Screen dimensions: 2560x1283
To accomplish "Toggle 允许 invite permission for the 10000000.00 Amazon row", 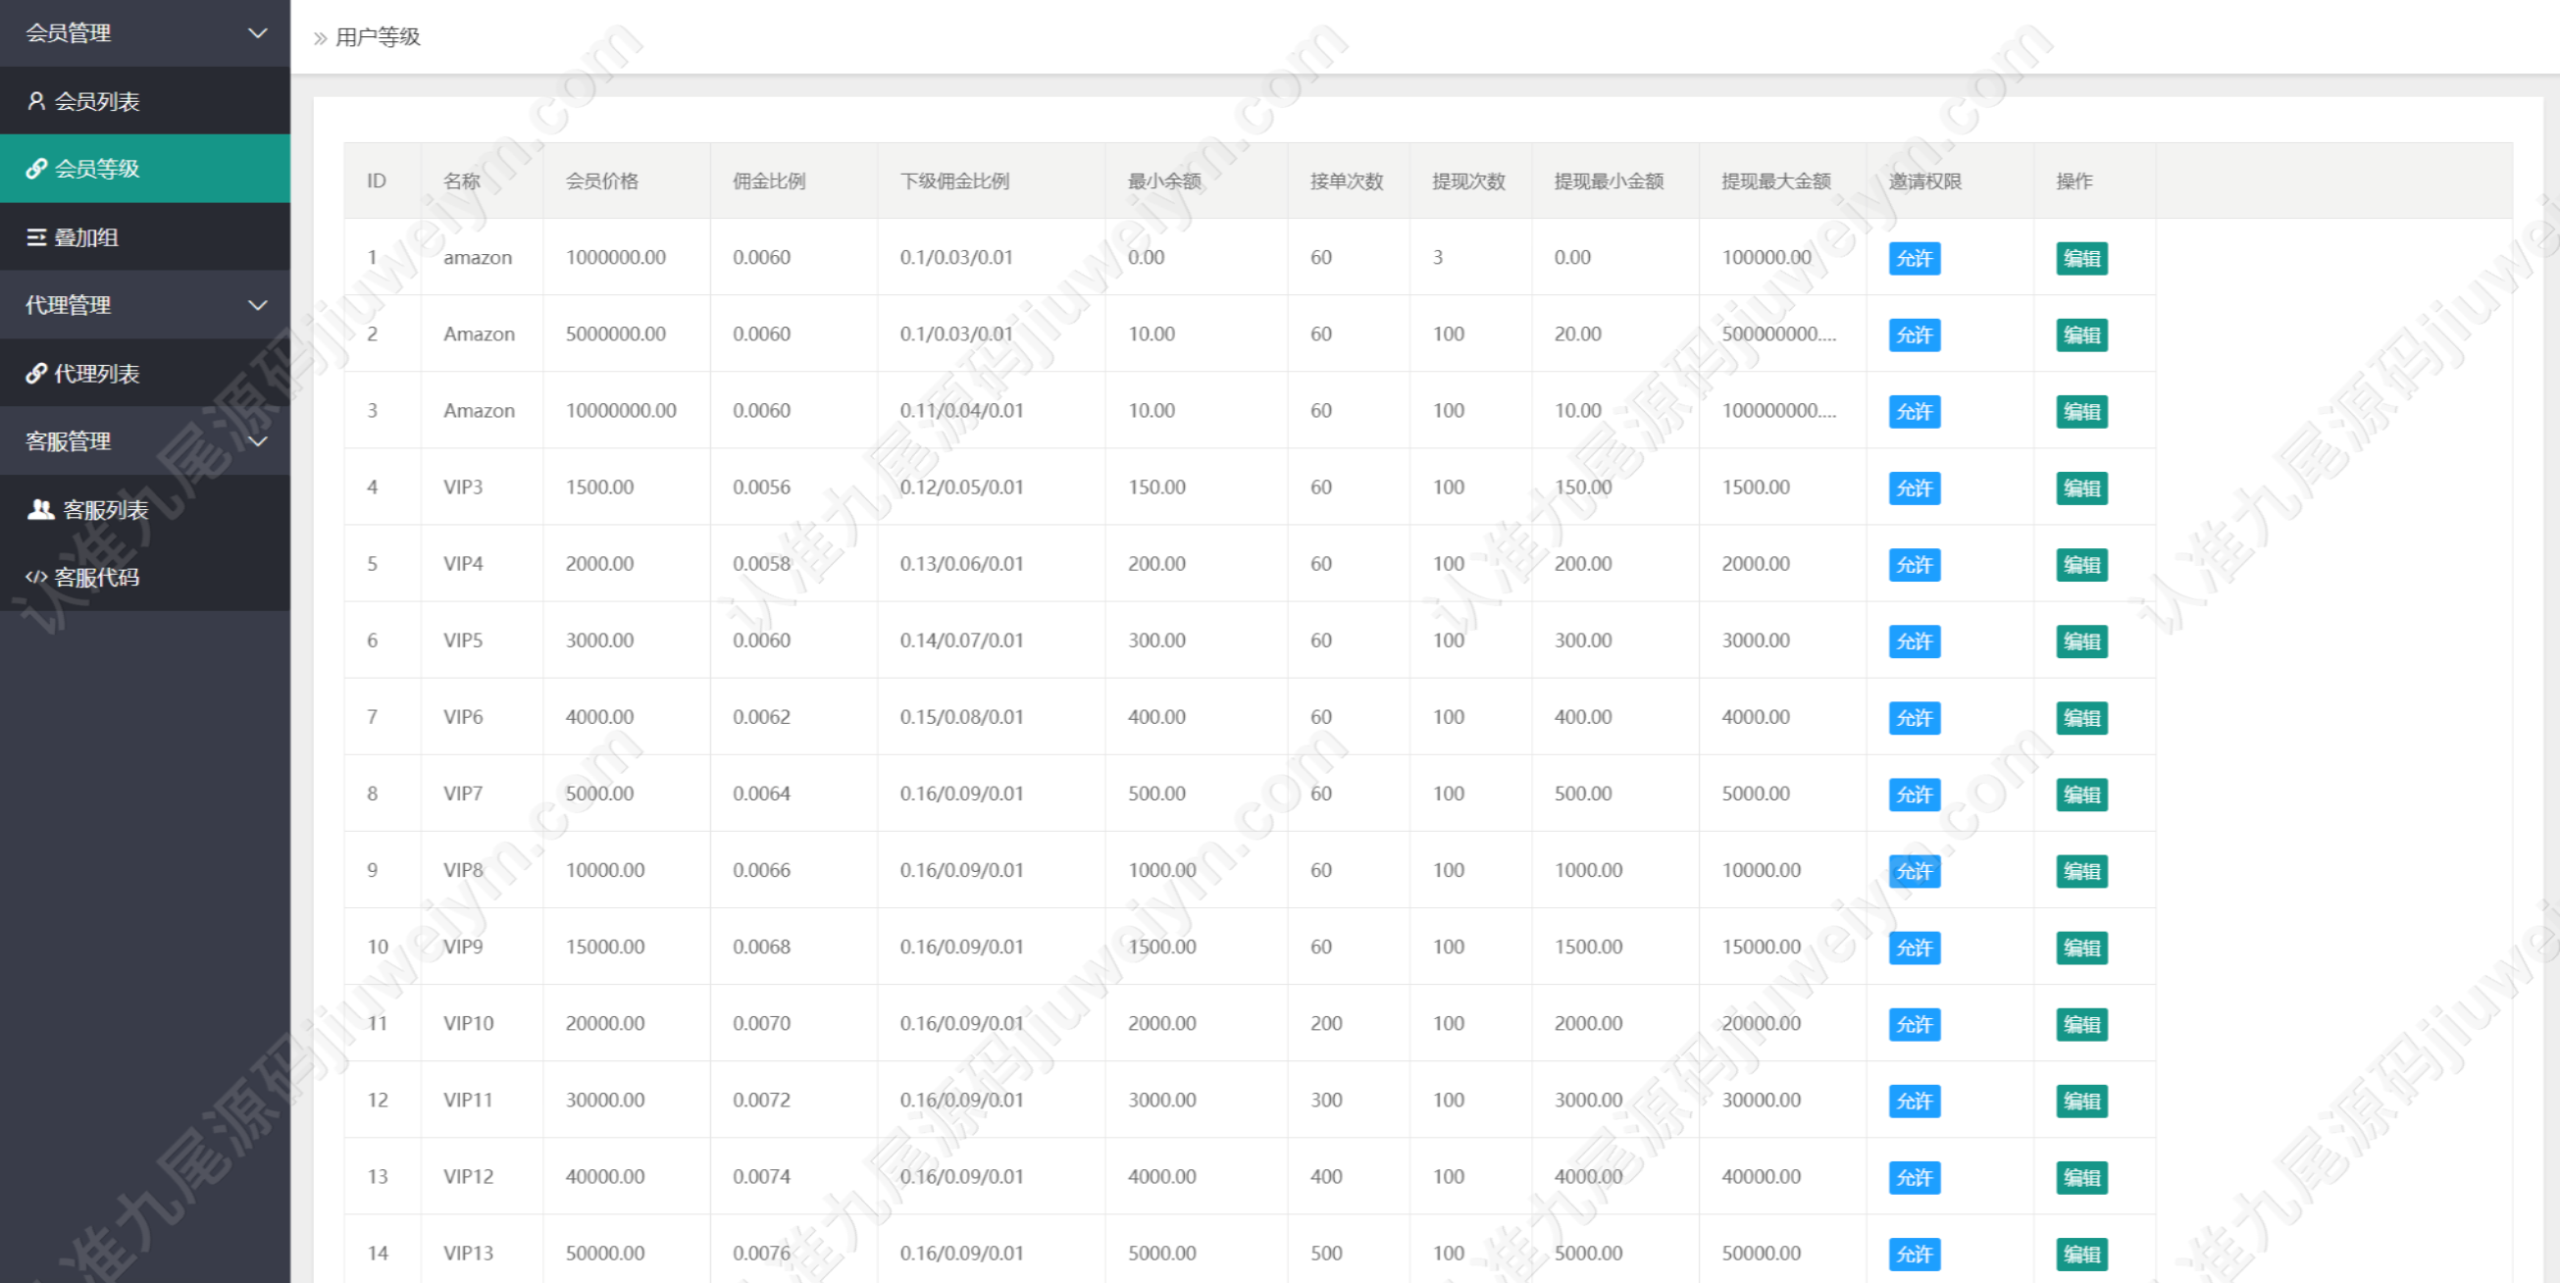I will coord(1914,411).
